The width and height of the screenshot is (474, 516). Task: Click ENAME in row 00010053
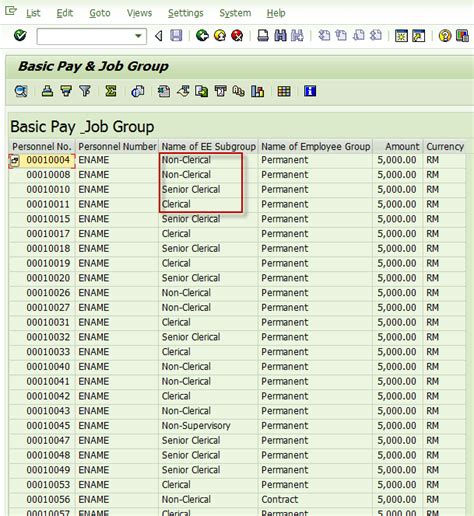[94, 485]
